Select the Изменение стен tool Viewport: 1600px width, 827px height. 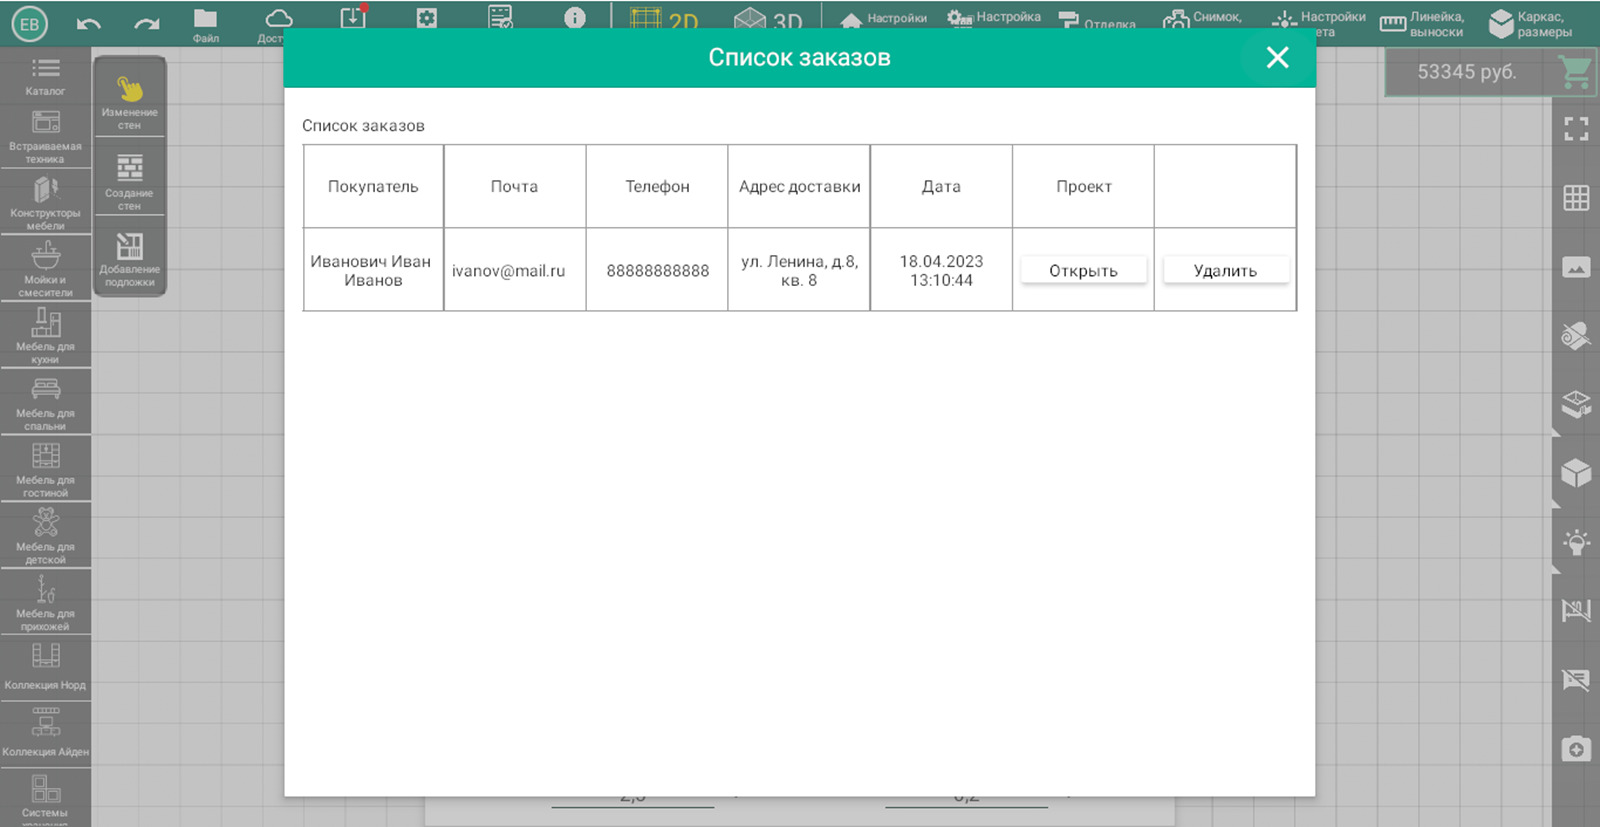(x=129, y=100)
